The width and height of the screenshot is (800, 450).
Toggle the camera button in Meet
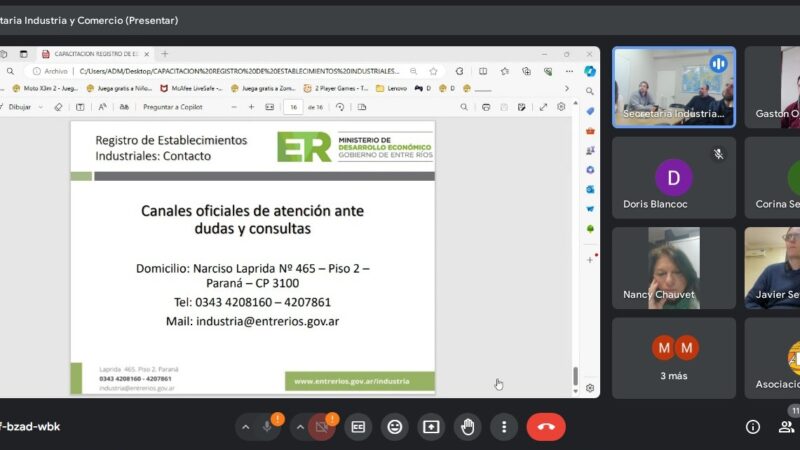(x=322, y=427)
